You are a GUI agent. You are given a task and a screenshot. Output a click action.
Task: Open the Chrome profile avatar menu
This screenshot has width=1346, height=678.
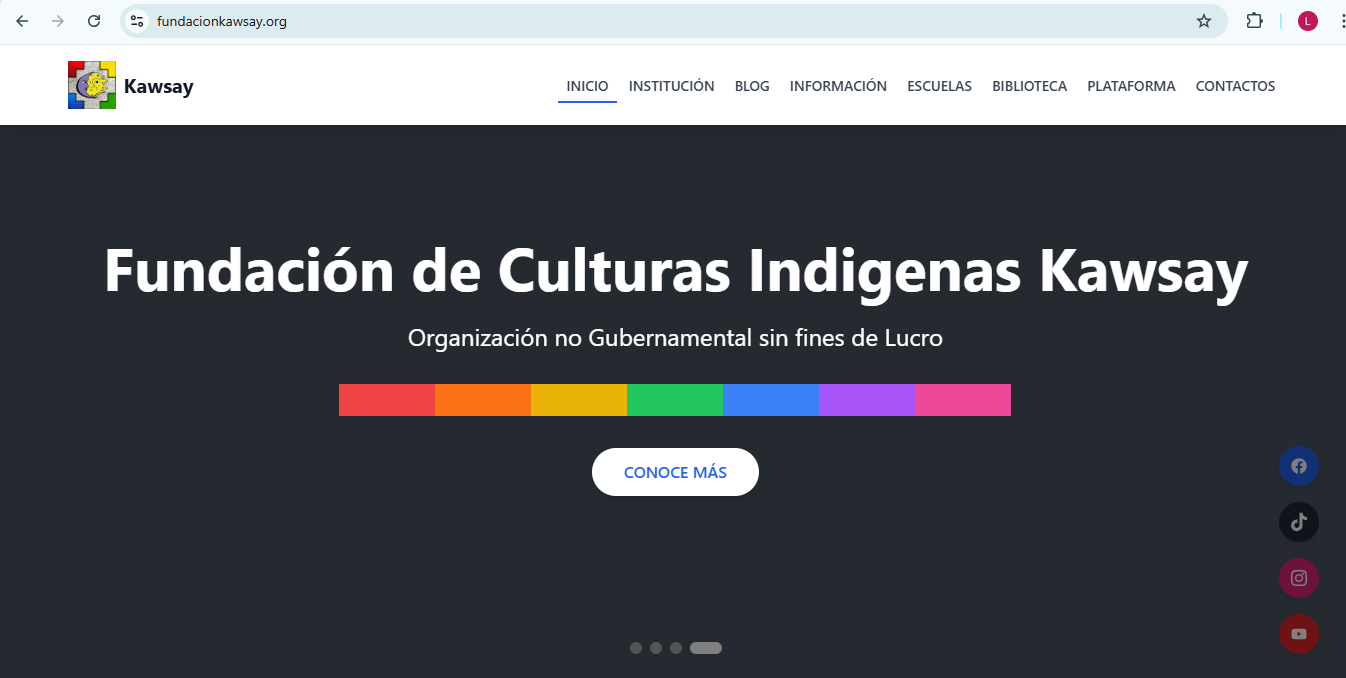coord(1307,20)
